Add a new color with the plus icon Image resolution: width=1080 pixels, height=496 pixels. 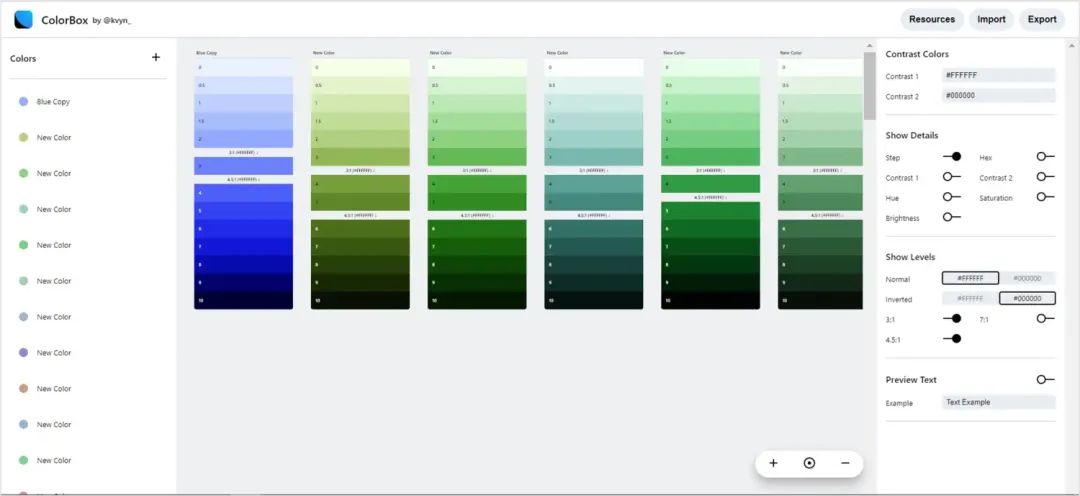pos(156,57)
